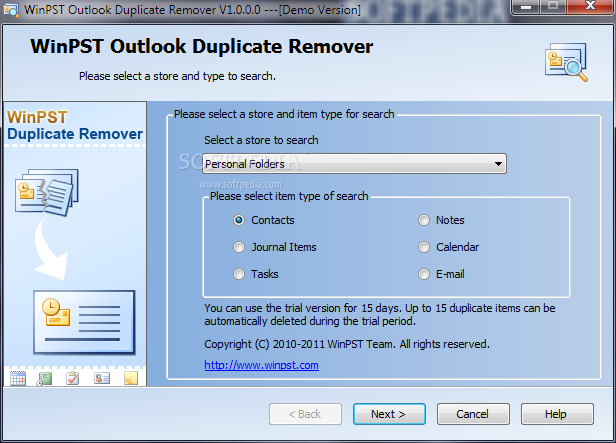
Task: Click the tasks clipboard icon in sidebar strip
Action: click(x=73, y=378)
